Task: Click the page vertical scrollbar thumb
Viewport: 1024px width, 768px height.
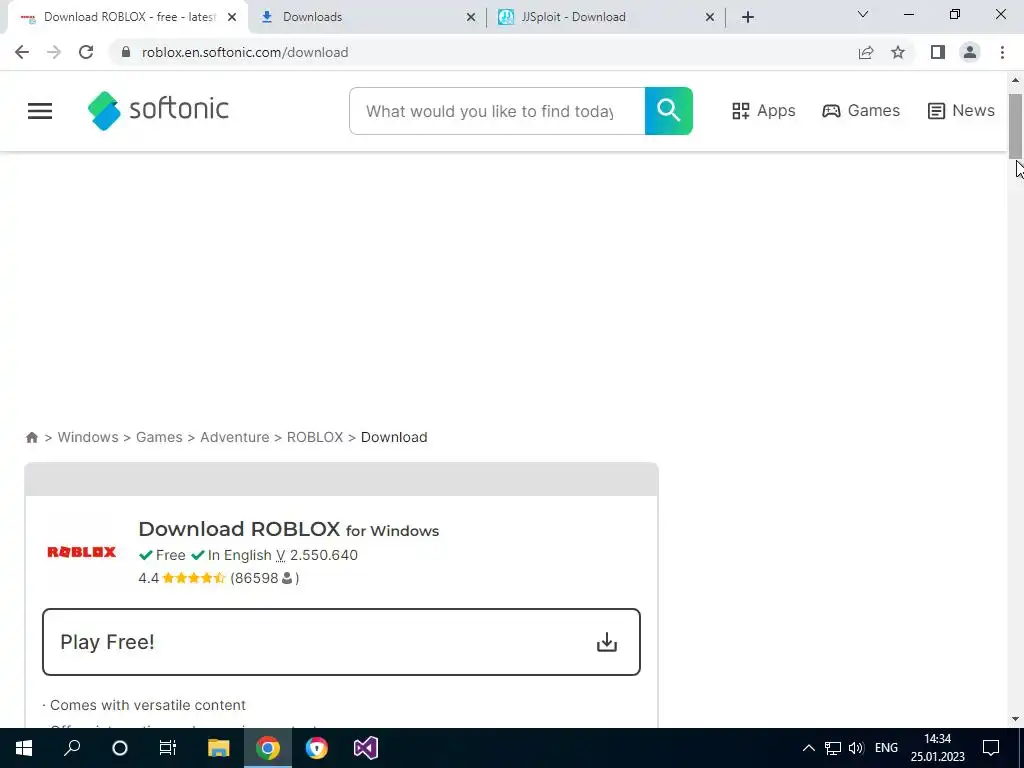Action: click(1016, 126)
